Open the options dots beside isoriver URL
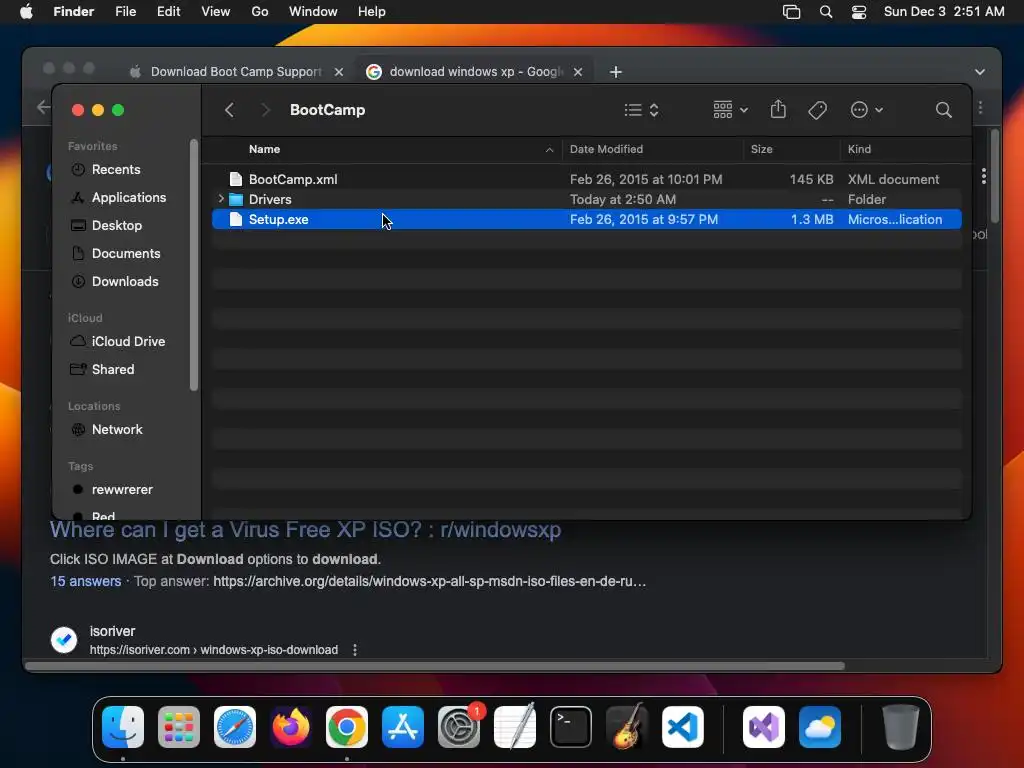Viewport: 1024px width, 768px height. coord(355,650)
